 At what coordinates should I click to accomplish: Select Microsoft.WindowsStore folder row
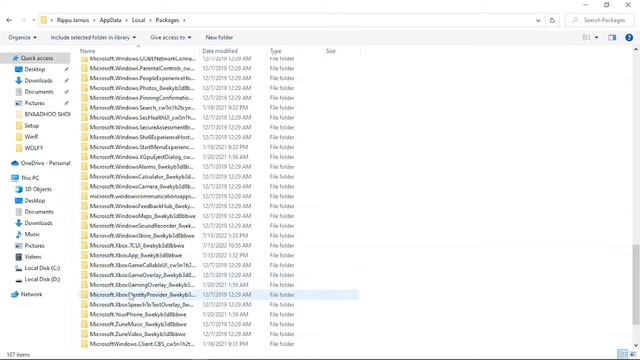click(220, 236)
